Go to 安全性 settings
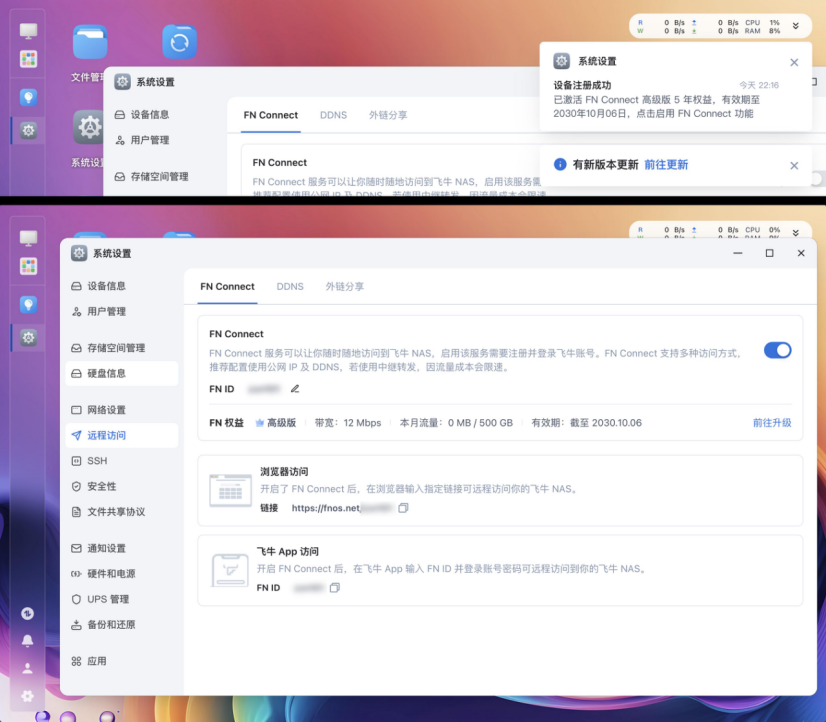The height and width of the screenshot is (722, 826). tap(122, 486)
